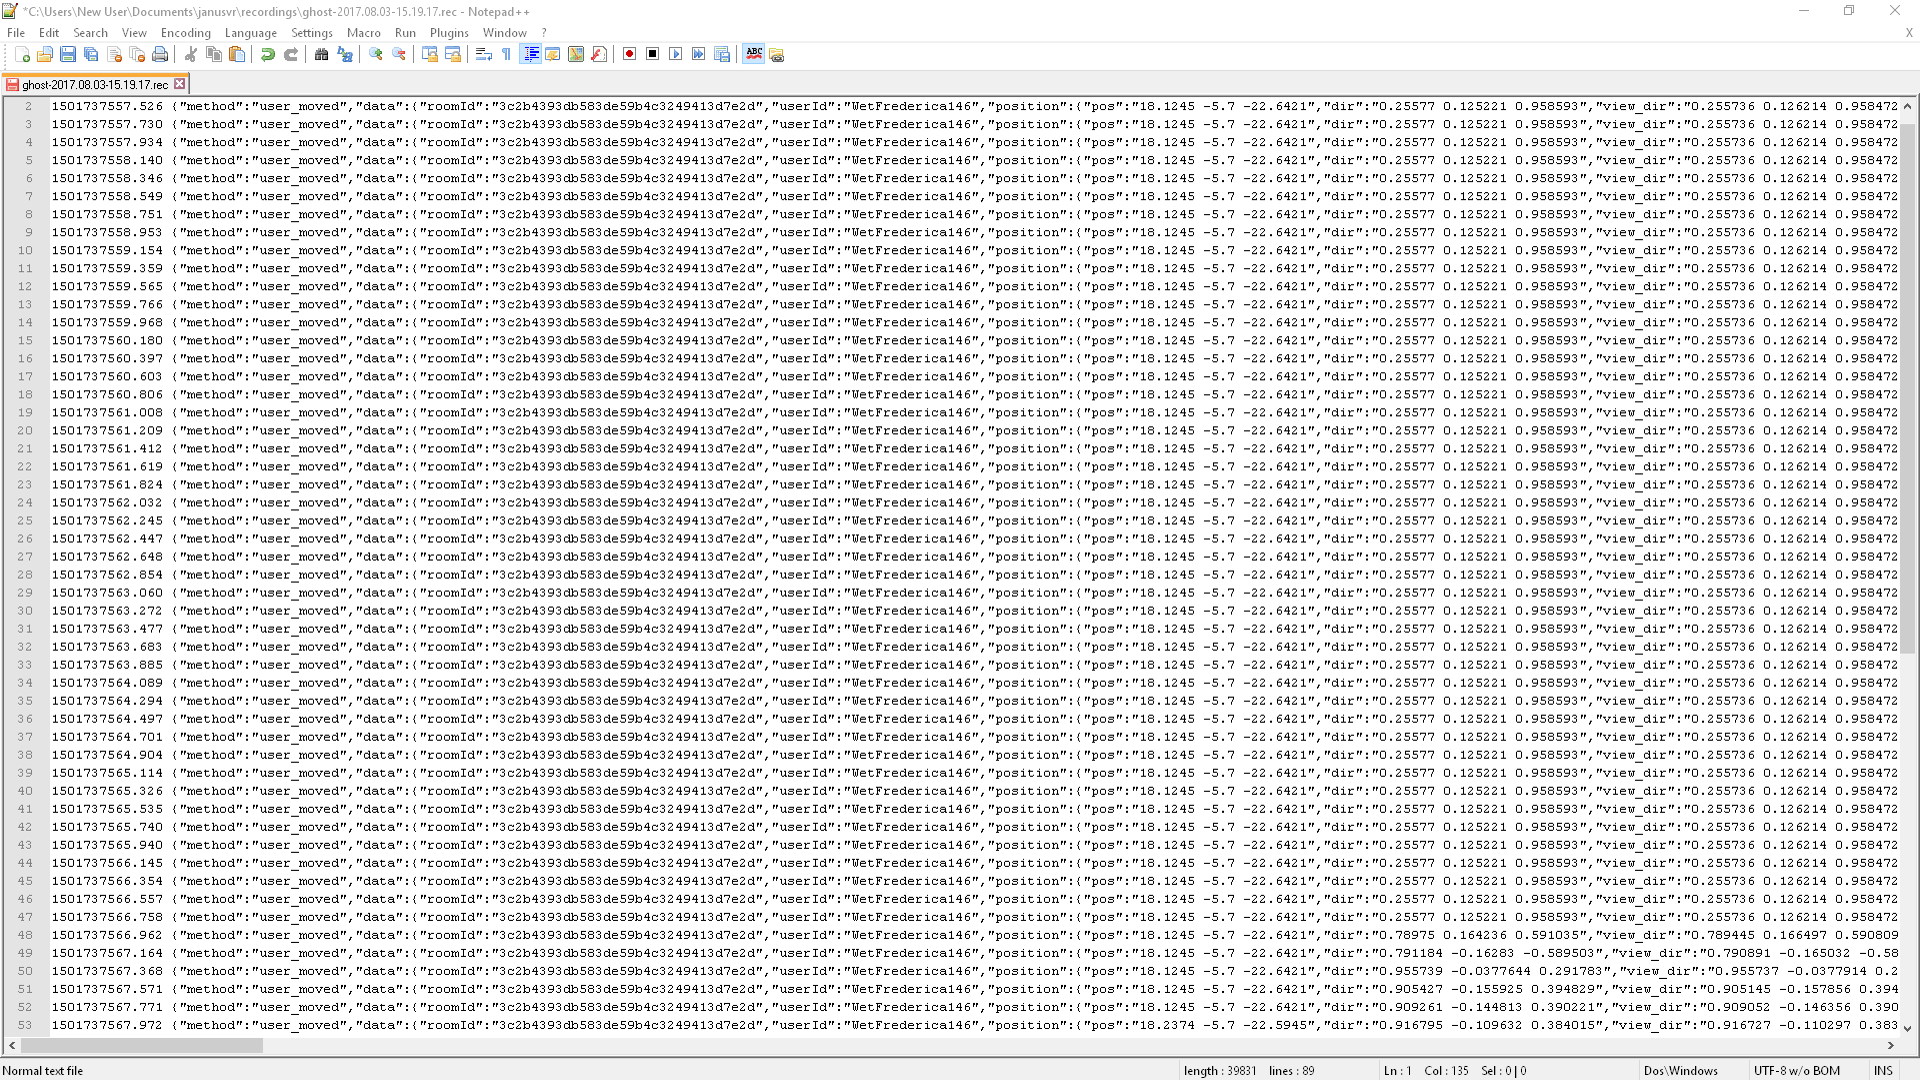The height and width of the screenshot is (1080, 1920).
Task: Click the Save file icon
Action: click(68, 55)
